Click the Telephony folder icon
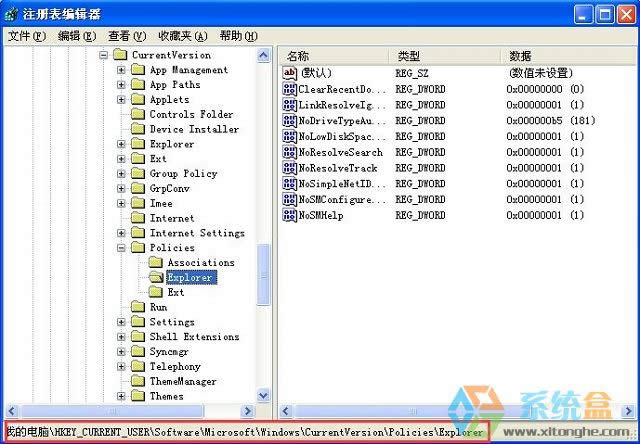Image resolution: width=640 pixels, height=444 pixels. (x=138, y=366)
